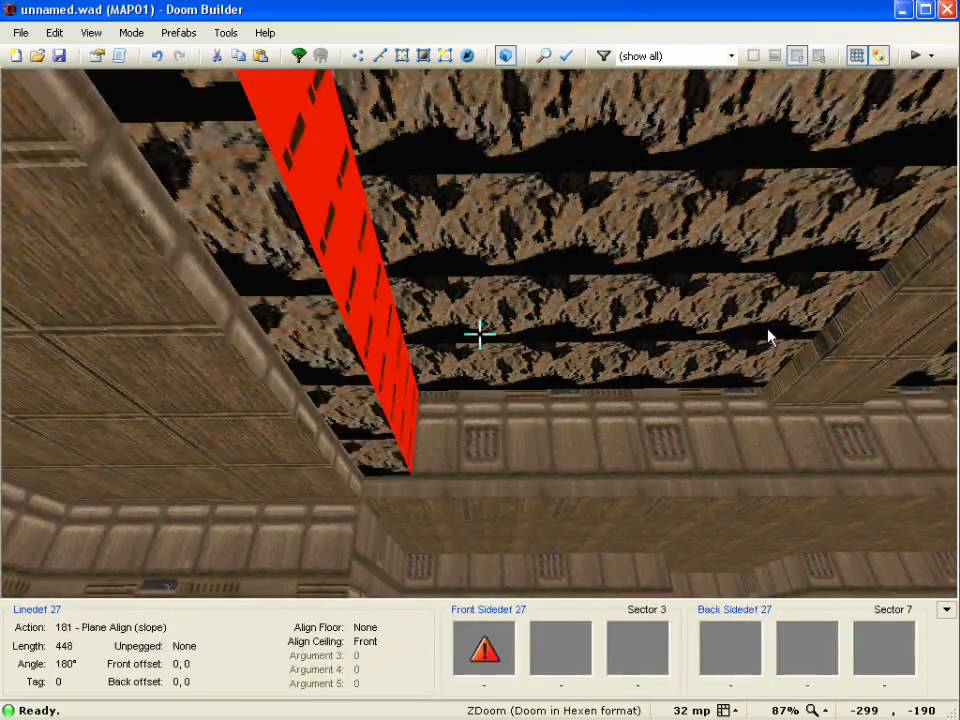Click the Back Sidedef 27 heading
Image resolution: width=960 pixels, height=720 pixels.
(735, 609)
